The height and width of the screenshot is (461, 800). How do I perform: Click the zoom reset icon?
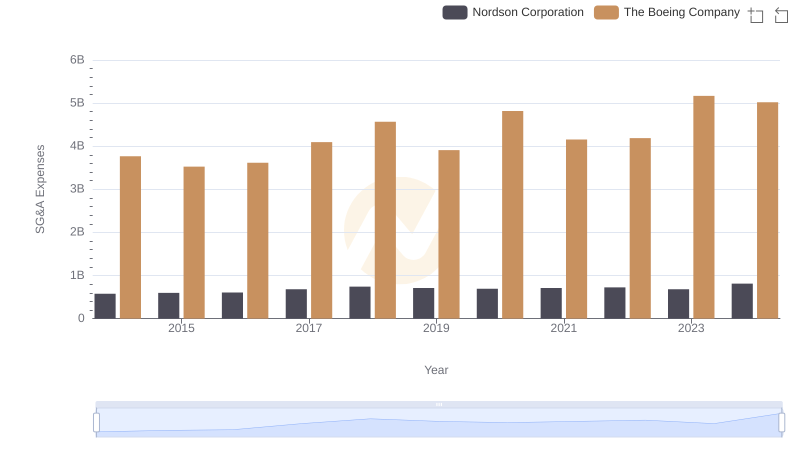point(781,15)
